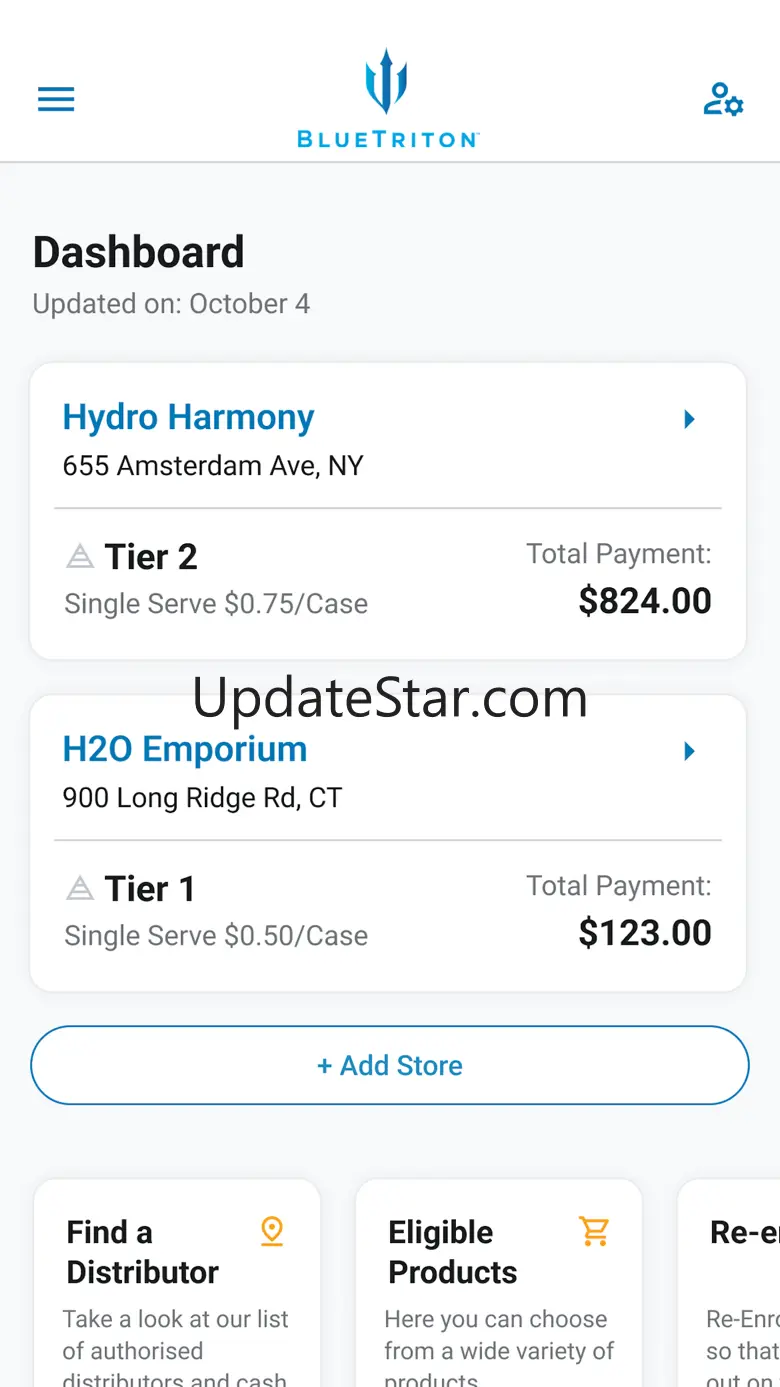Click the Tier 2 triangle icon
This screenshot has height=1387, width=780.
tap(79, 557)
